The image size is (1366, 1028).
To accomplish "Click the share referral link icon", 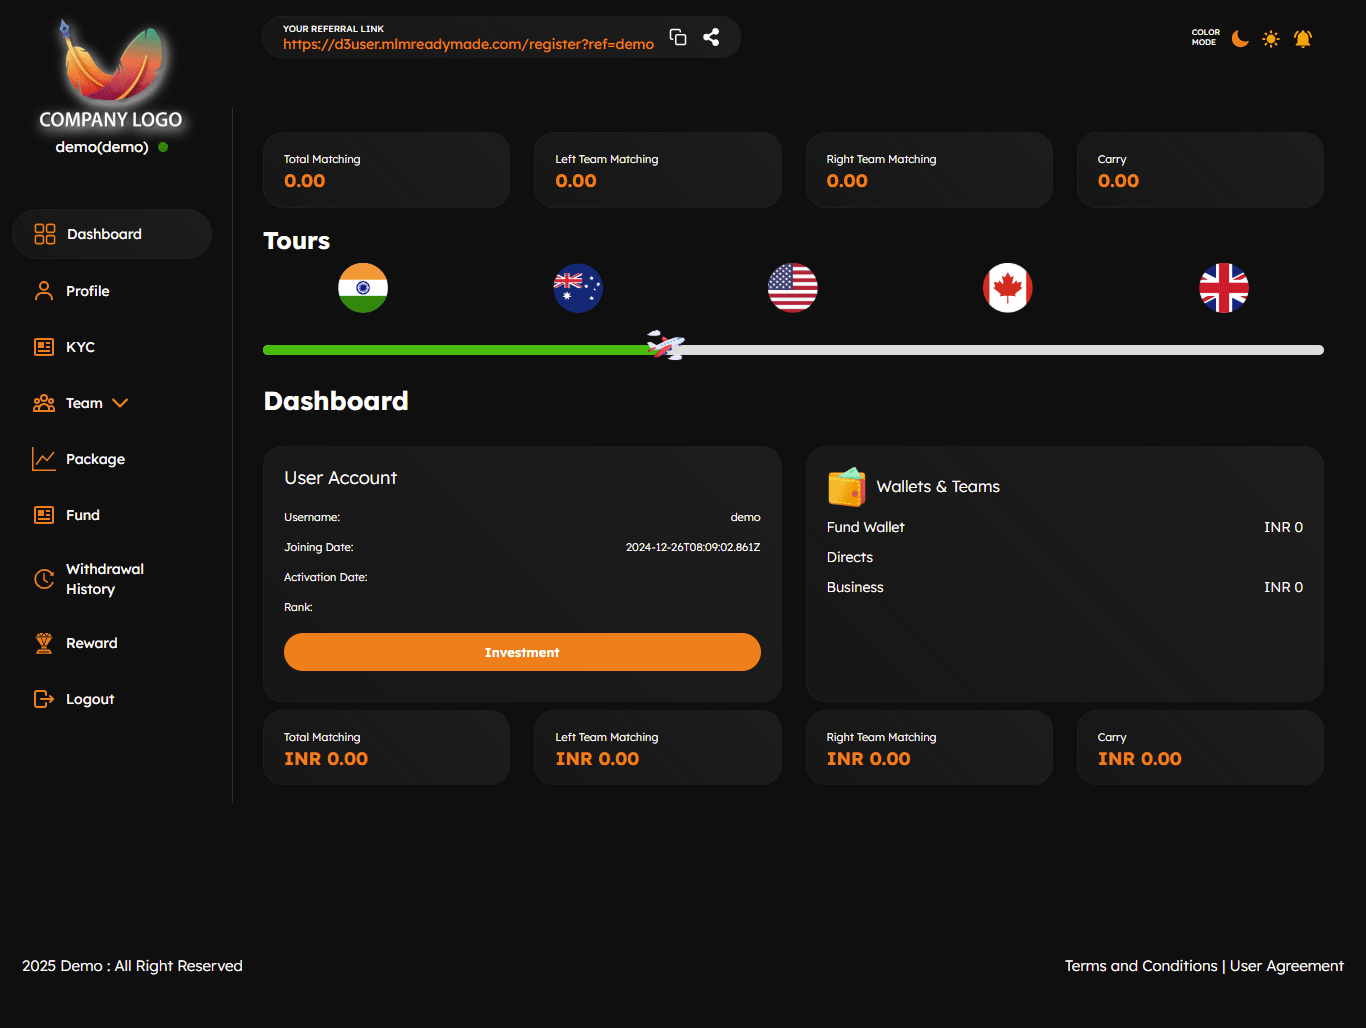I will 711,37.
